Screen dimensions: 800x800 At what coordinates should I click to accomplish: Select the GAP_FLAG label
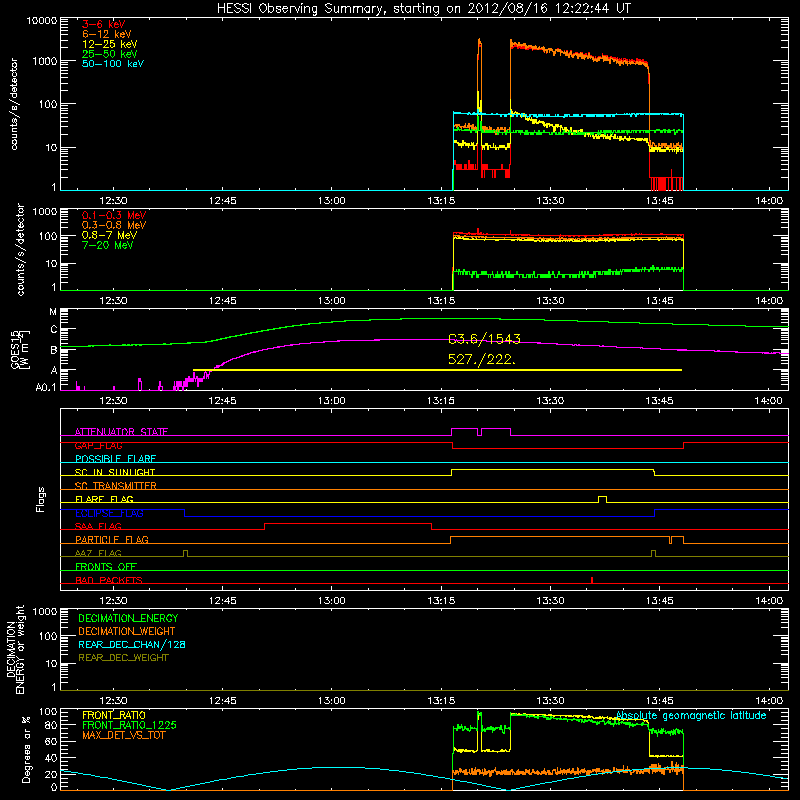(x=99, y=445)
